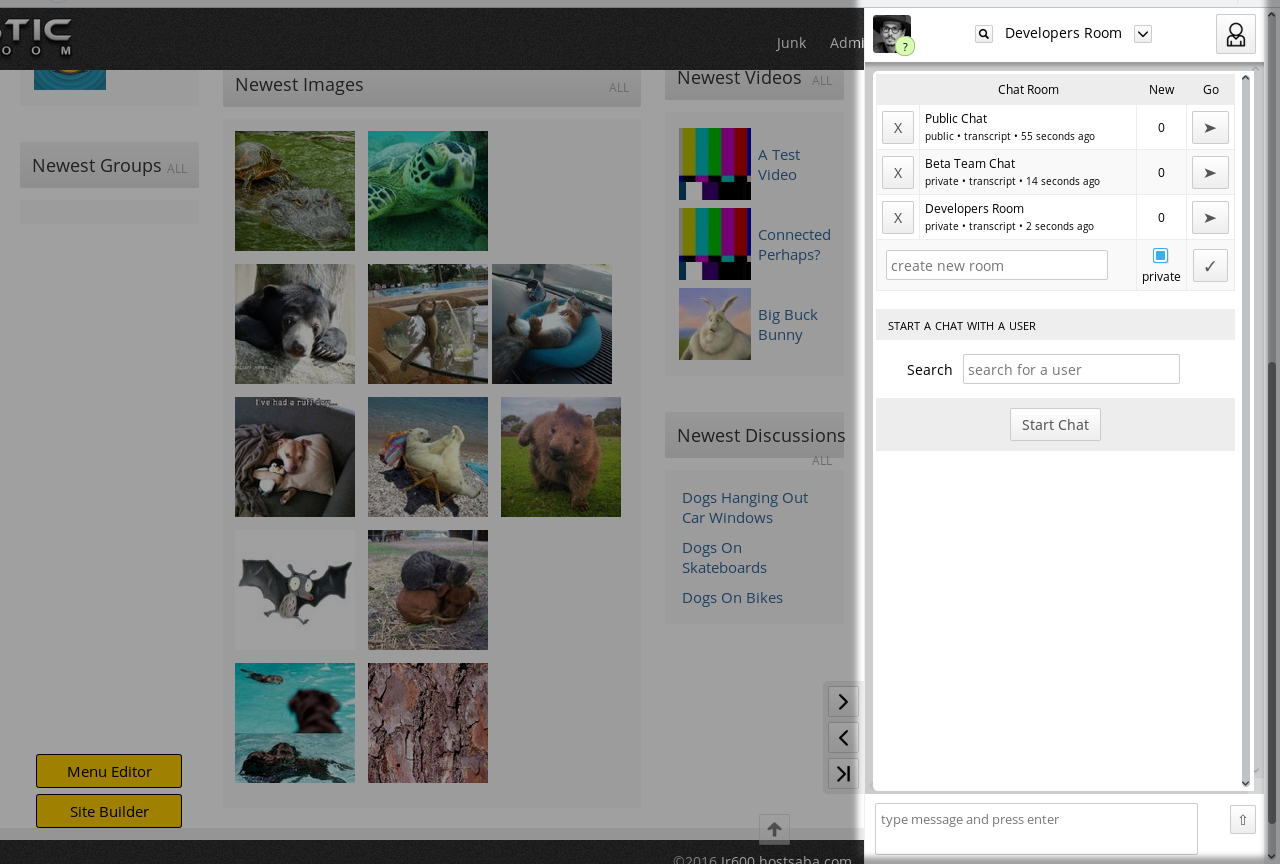Go to Public Chat using arrow button
Viewport: 1280px width, 864px height.
click(1210, 128)
